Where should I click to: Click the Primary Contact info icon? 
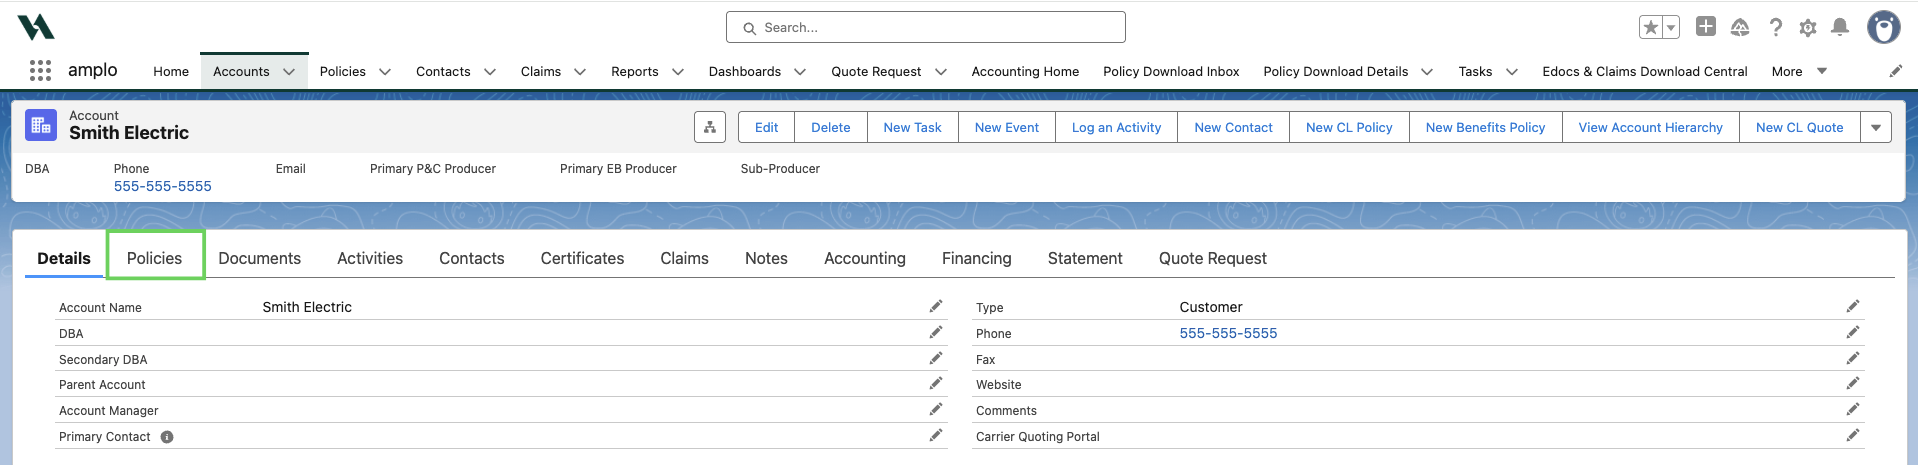coord(167,437)
